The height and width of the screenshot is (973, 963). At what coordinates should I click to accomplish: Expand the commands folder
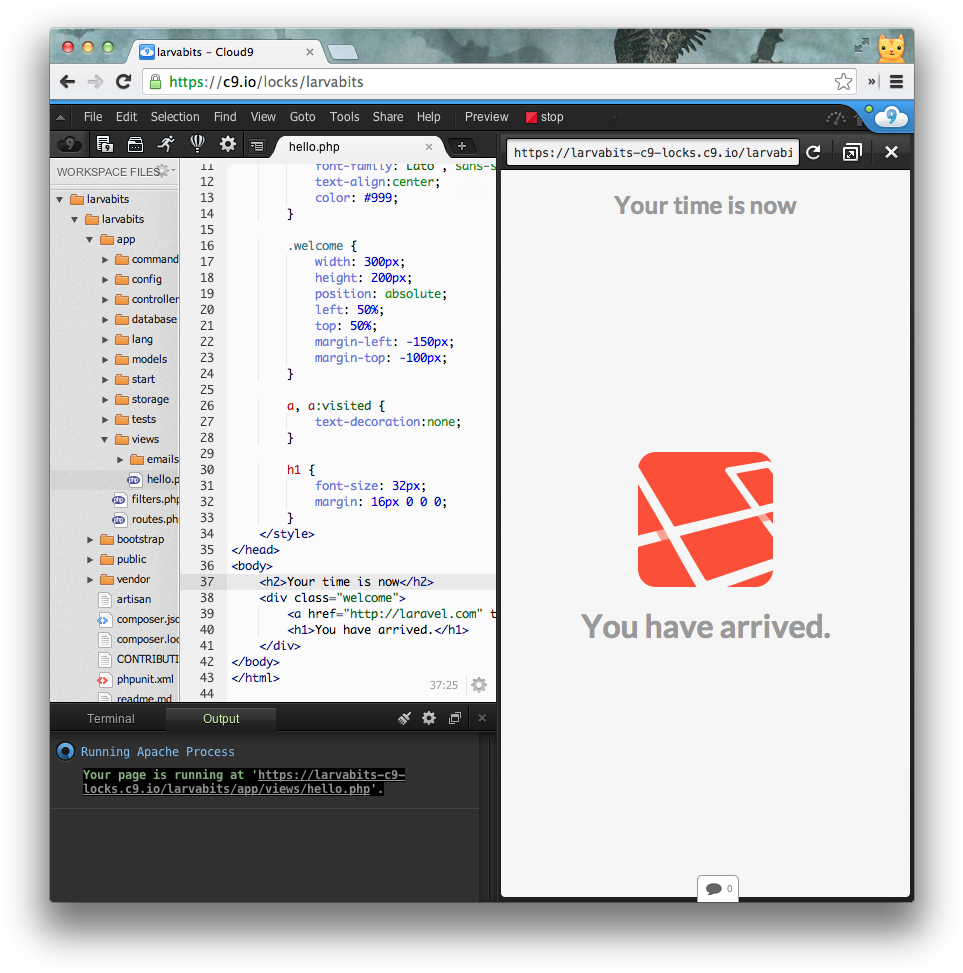coord(105,259)
